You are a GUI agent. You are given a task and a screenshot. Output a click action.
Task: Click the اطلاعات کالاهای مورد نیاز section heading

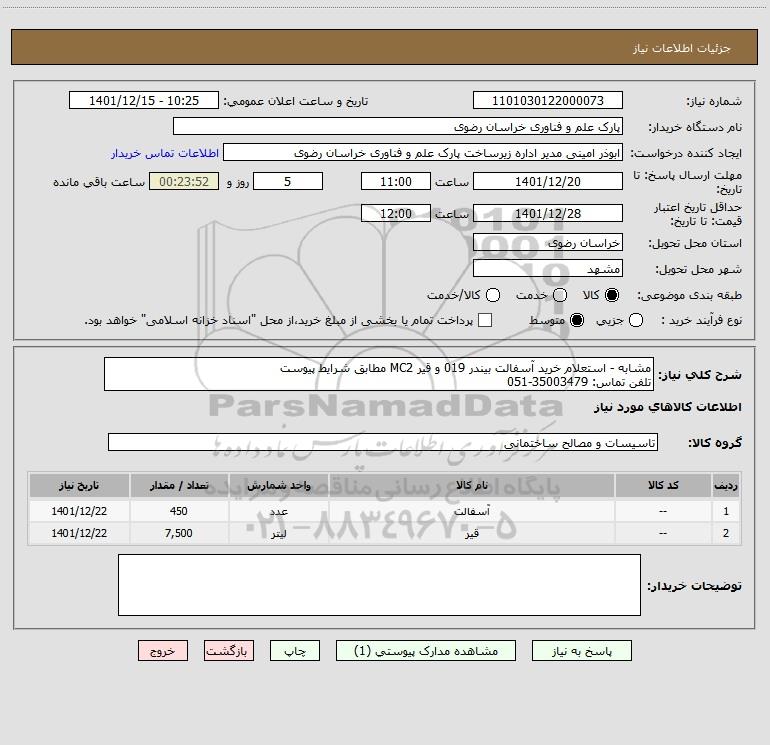(x=667, y=407)
